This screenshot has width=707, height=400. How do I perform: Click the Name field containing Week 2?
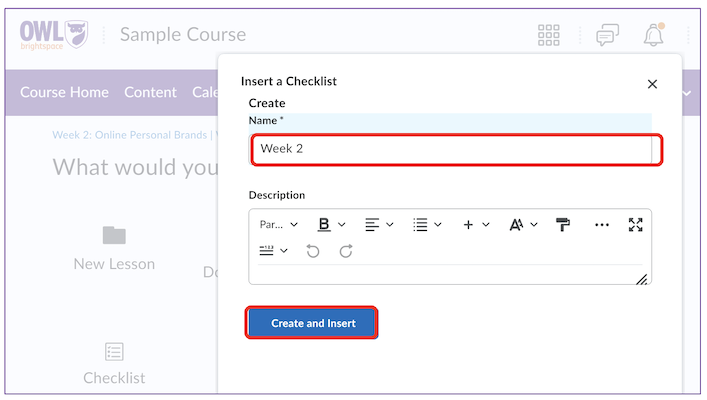pyautogui.click(x=455, y=149)
